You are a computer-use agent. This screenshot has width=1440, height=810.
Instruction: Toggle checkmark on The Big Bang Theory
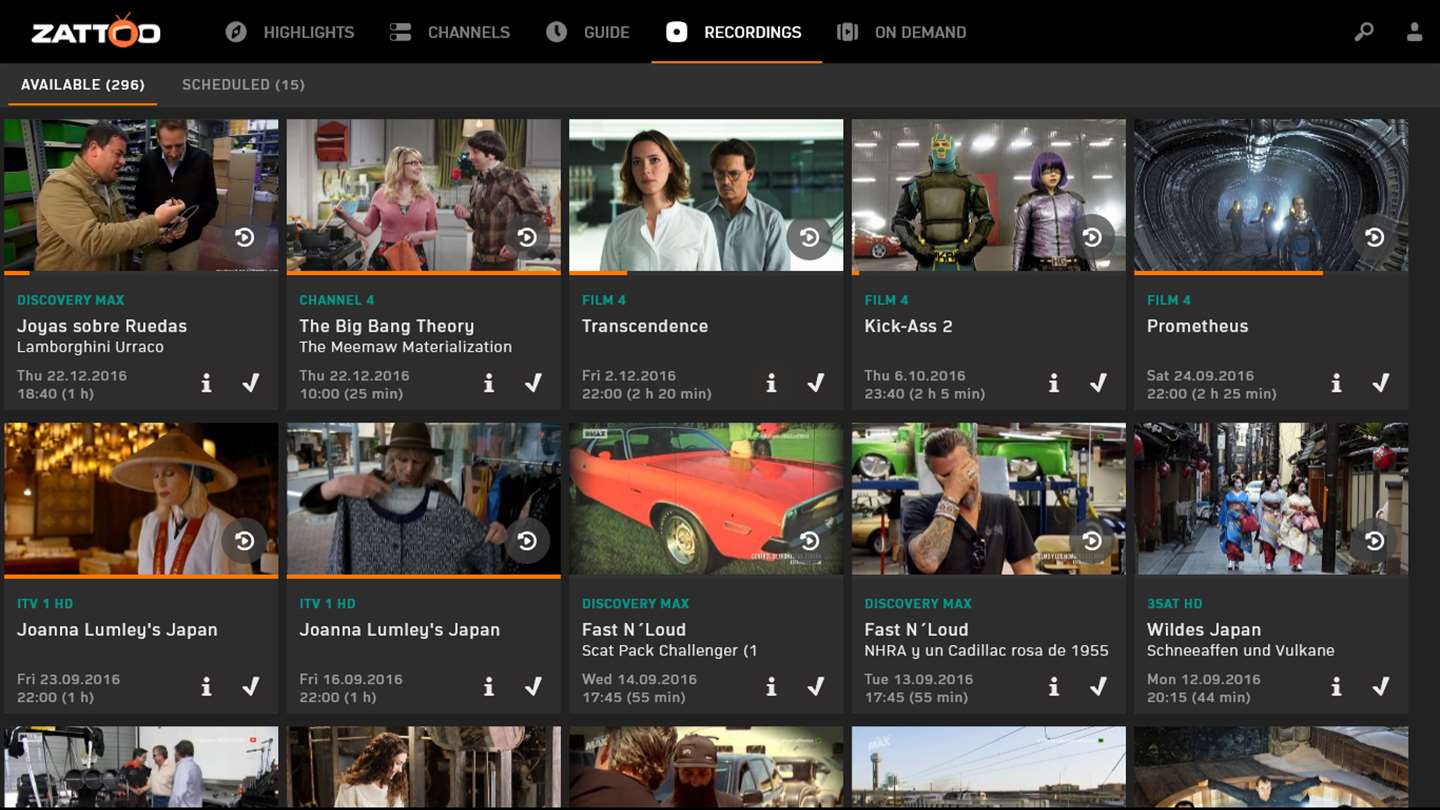point(534,383)
